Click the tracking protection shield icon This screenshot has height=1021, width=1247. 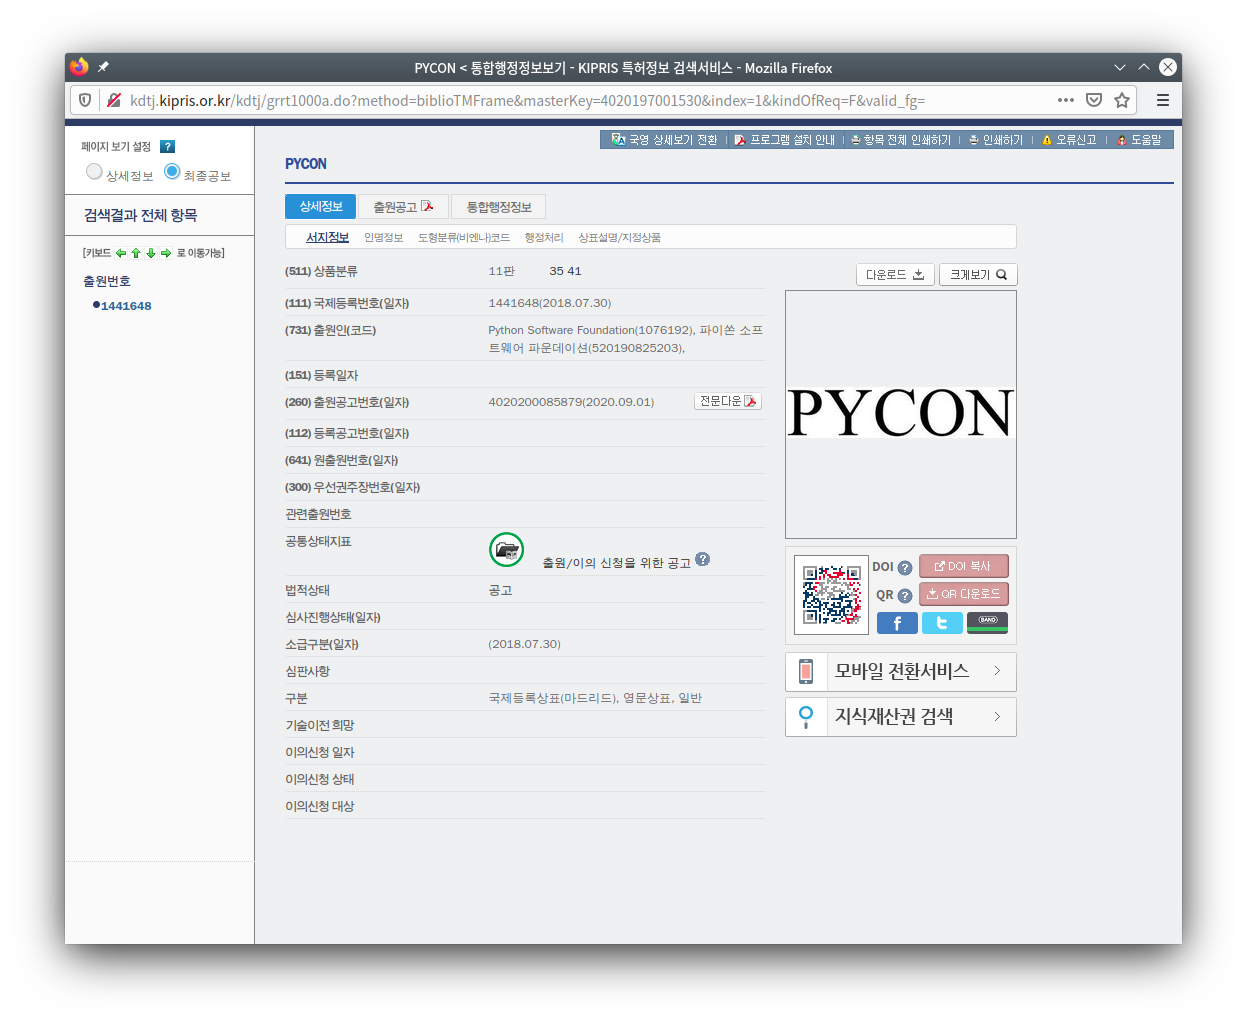click(85, 100)
